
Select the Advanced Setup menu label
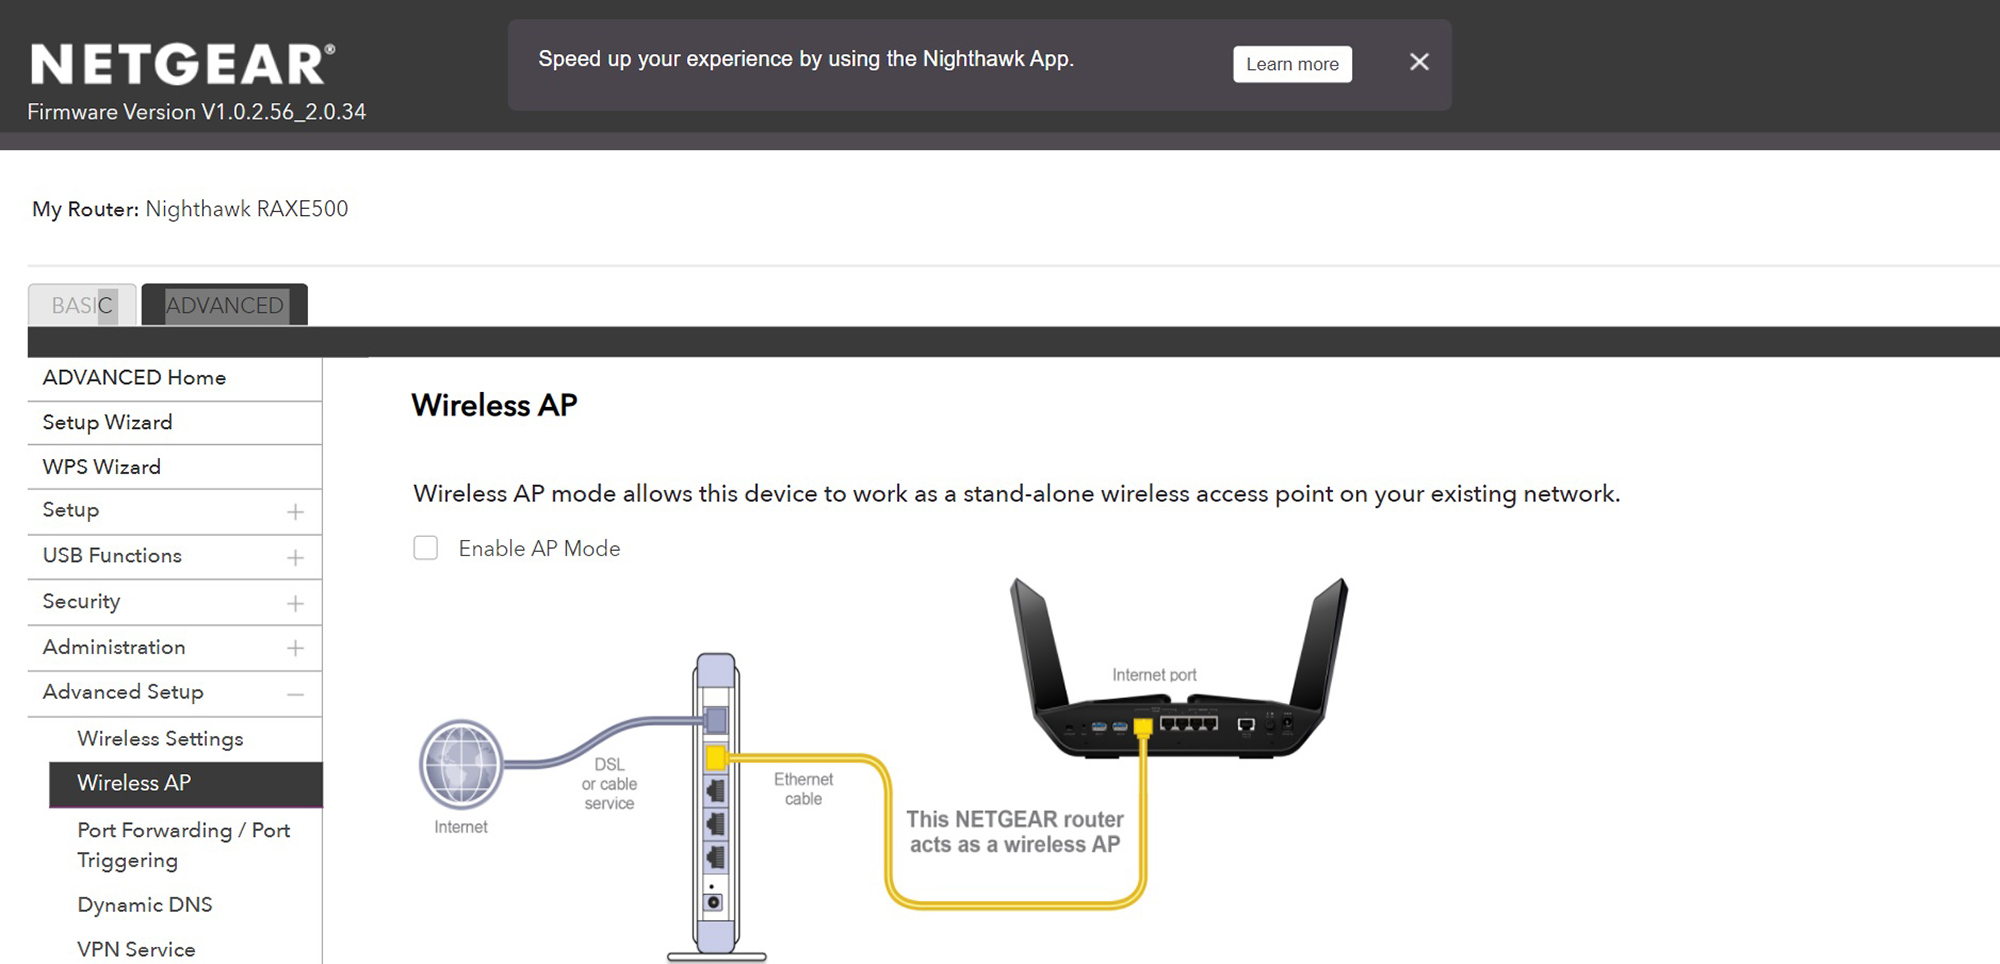123,692
